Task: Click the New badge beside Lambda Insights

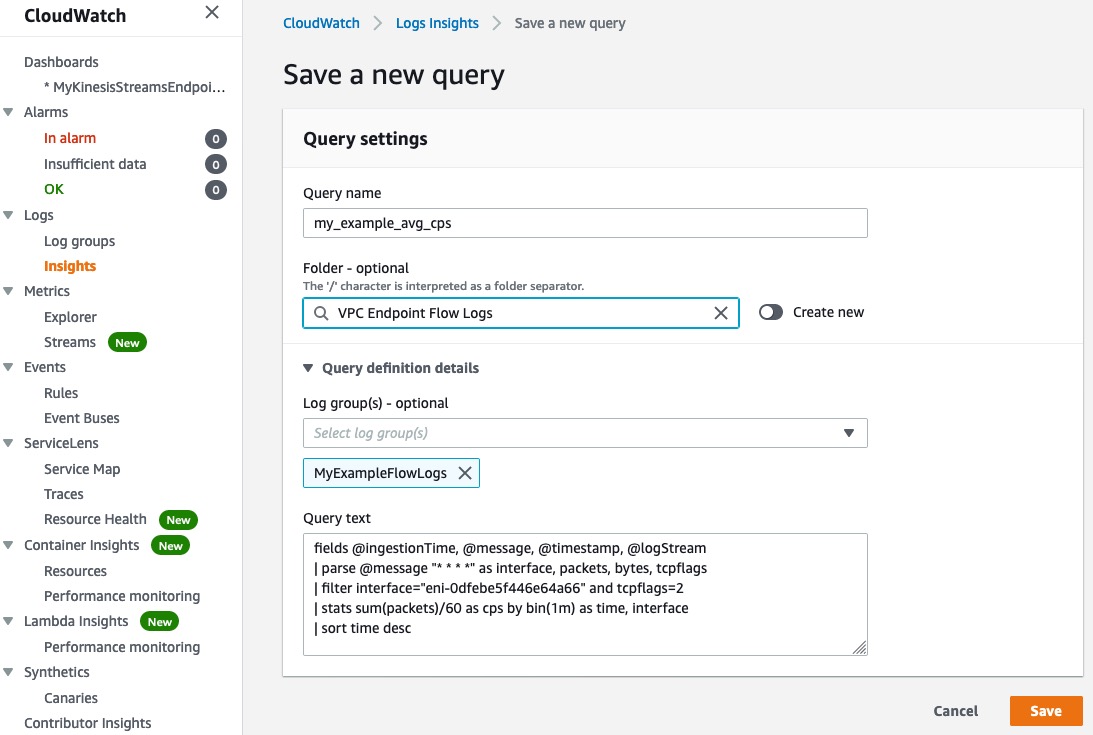Action: [x=160, y=621]
